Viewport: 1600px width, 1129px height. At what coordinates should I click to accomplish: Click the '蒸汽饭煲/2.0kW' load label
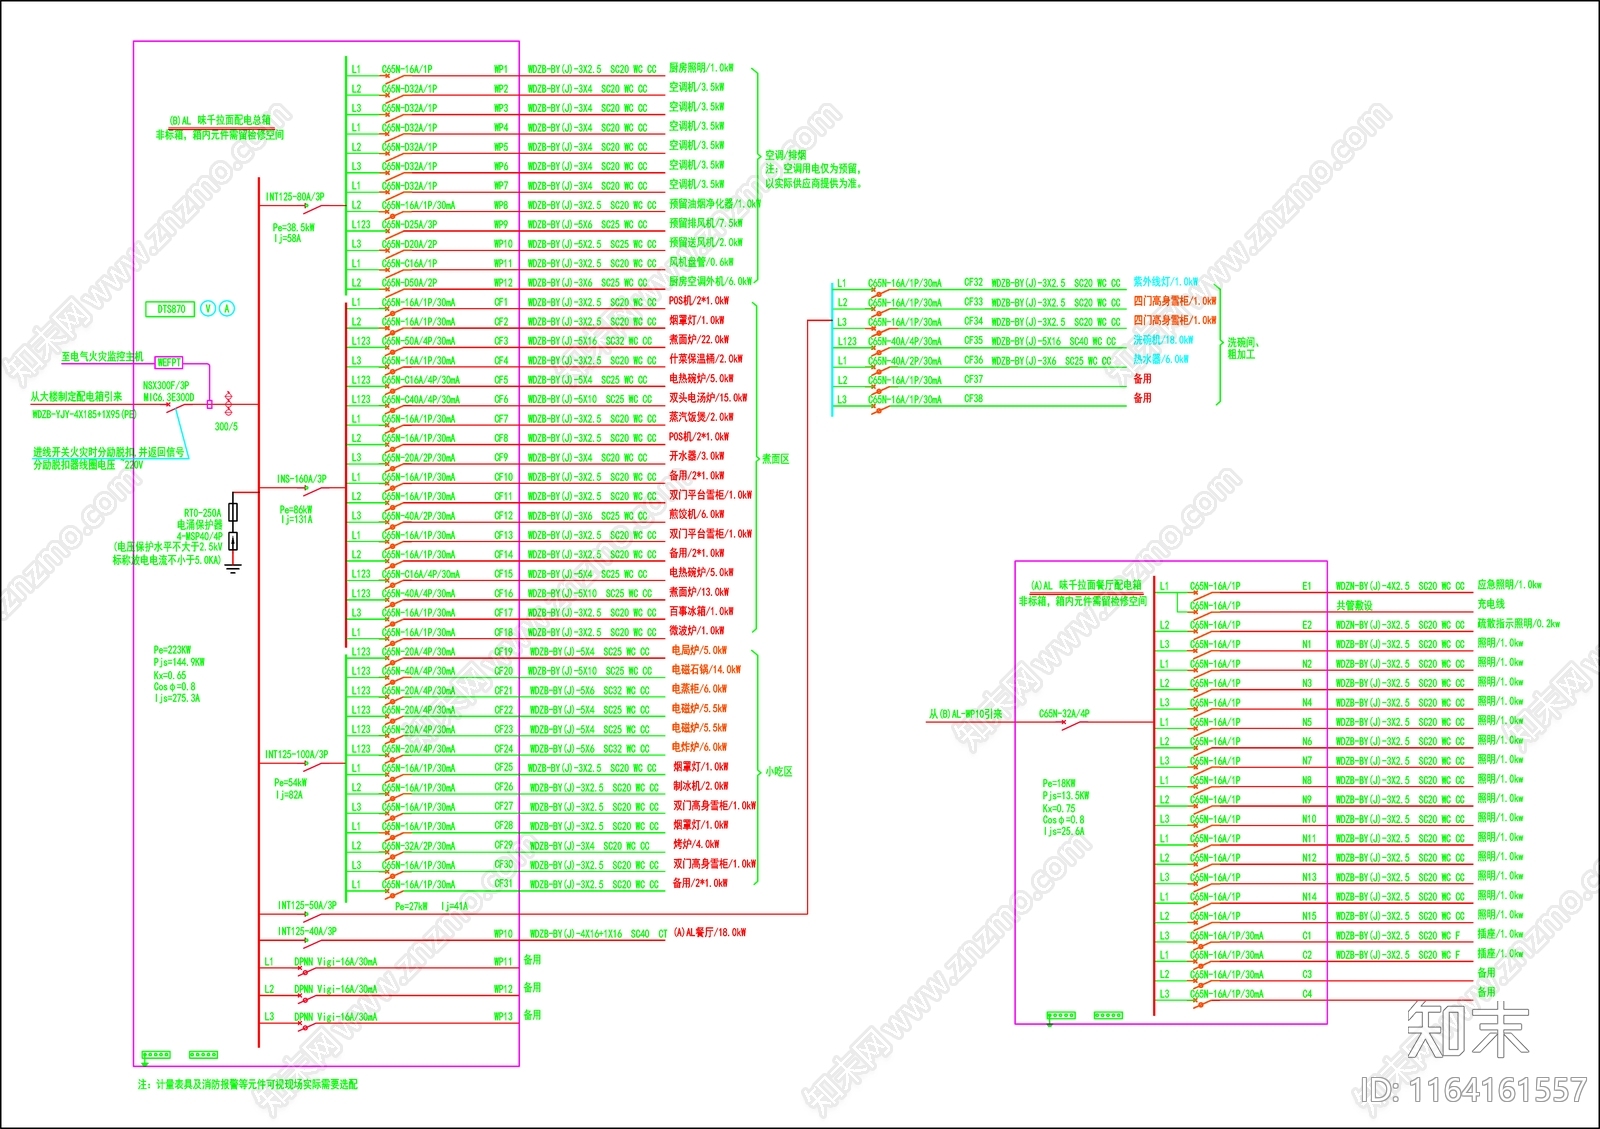coord(701,417)
